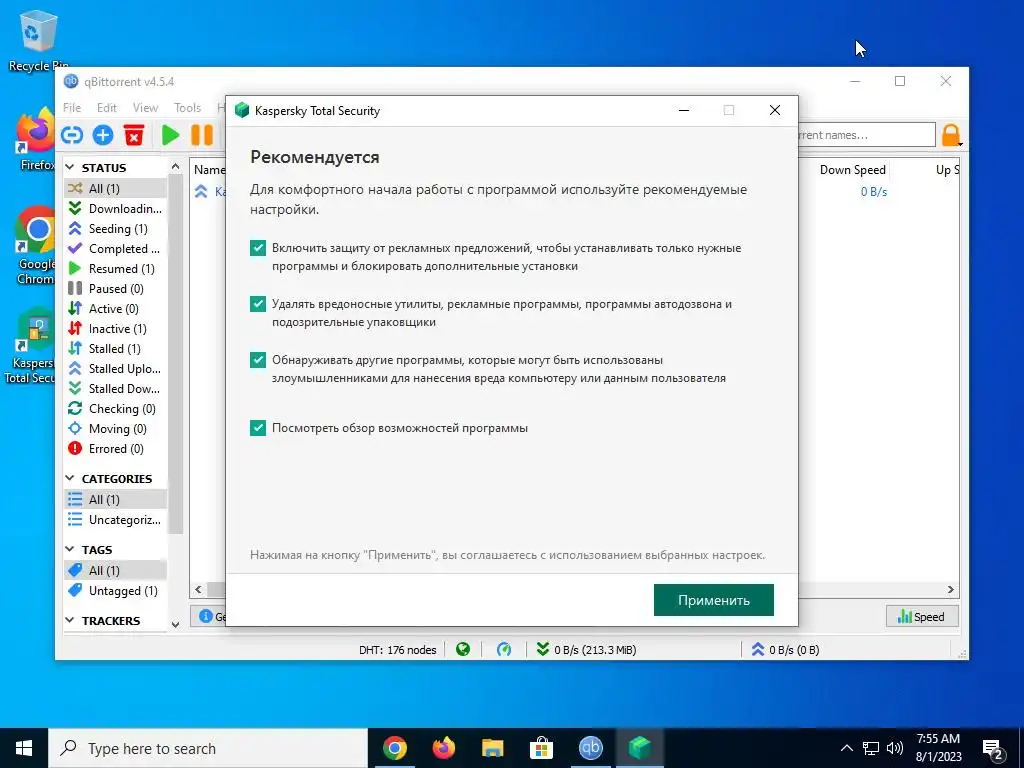Select Stalled Uploading status filter

point(115,369)
